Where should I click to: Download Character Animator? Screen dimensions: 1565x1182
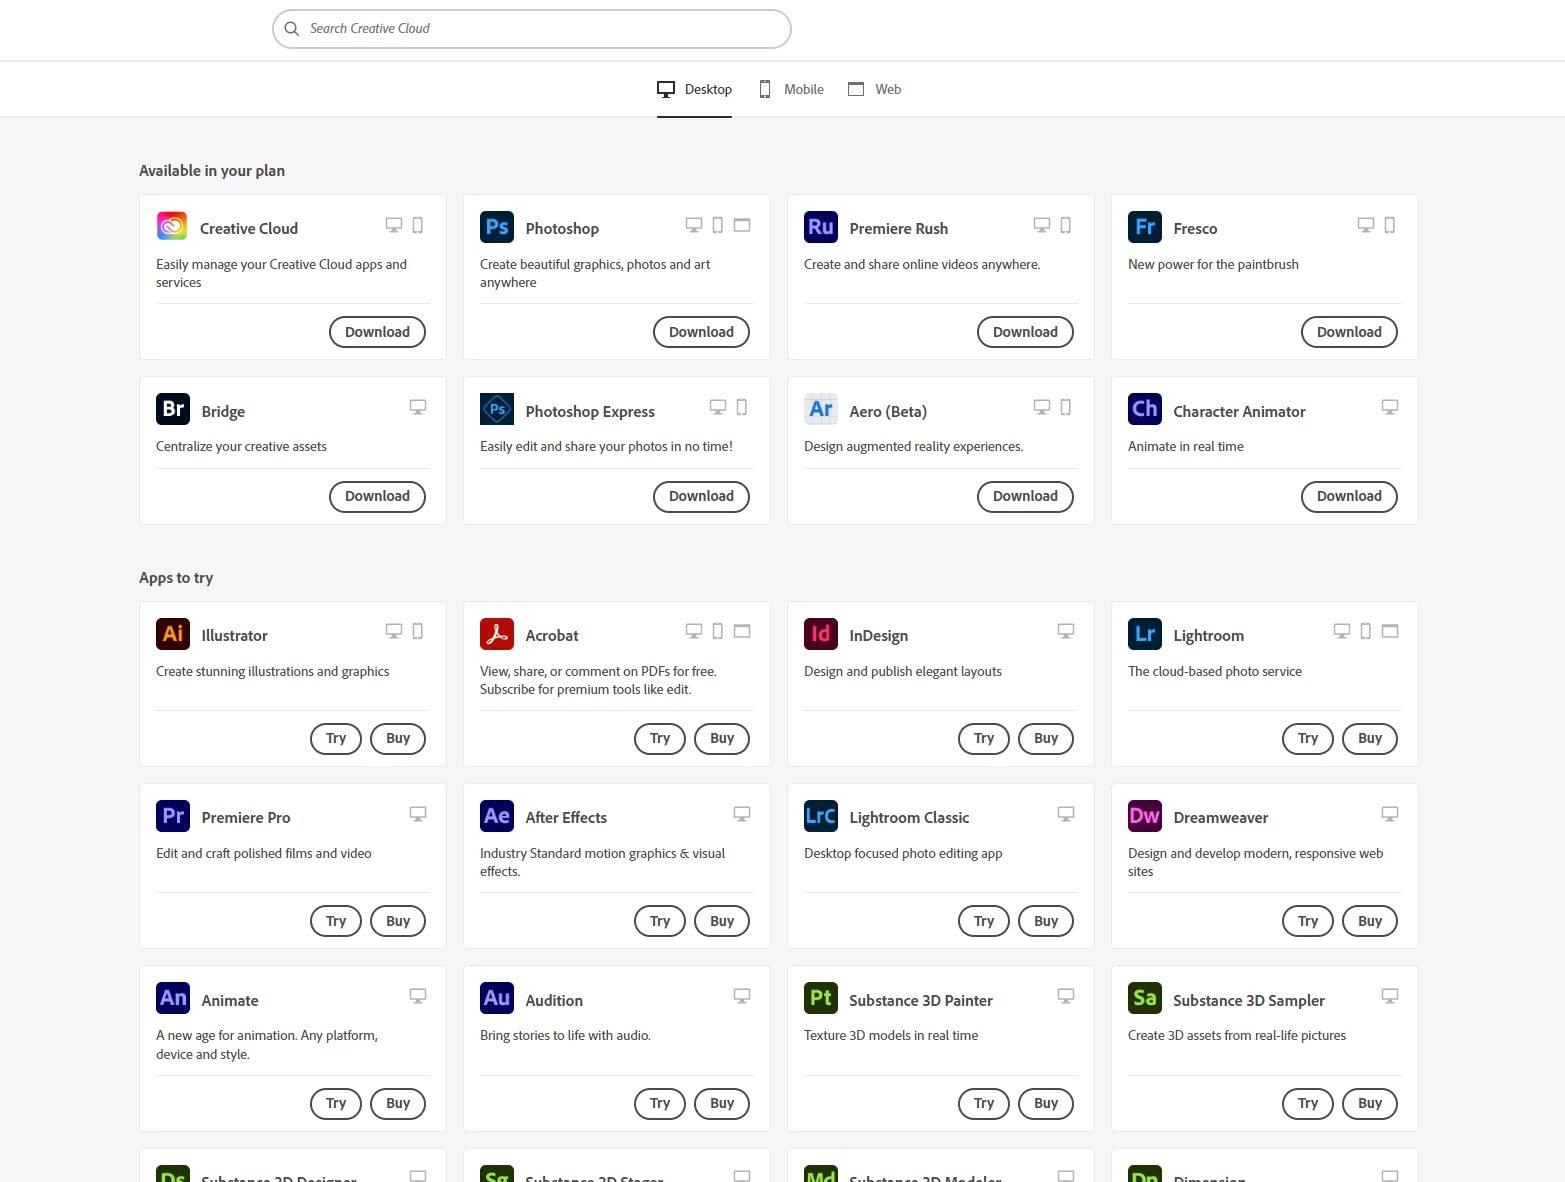pyautogui.click(x=1349, y=496)
